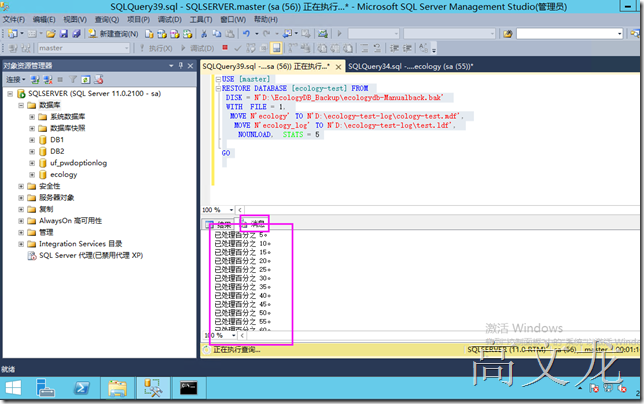The height and width of the screenshot is (404, 644).
Task: Click the Comment out selected lines icon
Action: click(365, 48)
